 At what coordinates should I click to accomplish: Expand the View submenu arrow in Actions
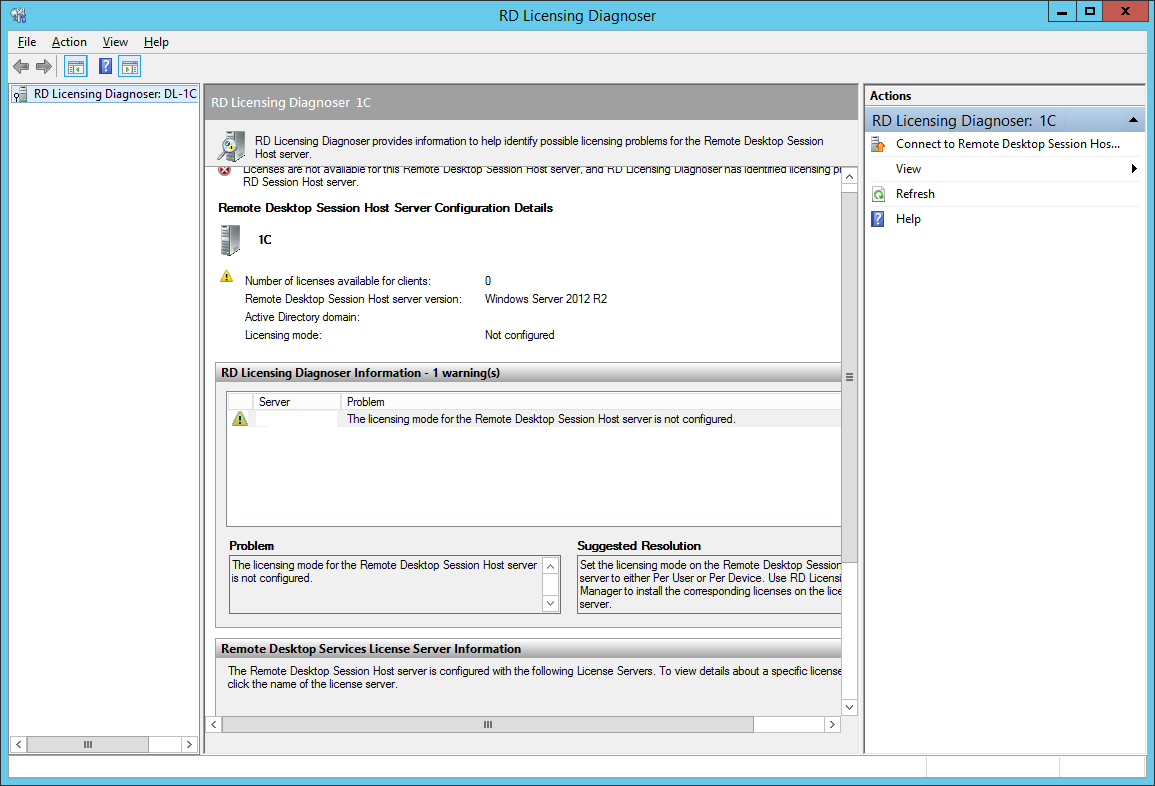(1134, 169)
